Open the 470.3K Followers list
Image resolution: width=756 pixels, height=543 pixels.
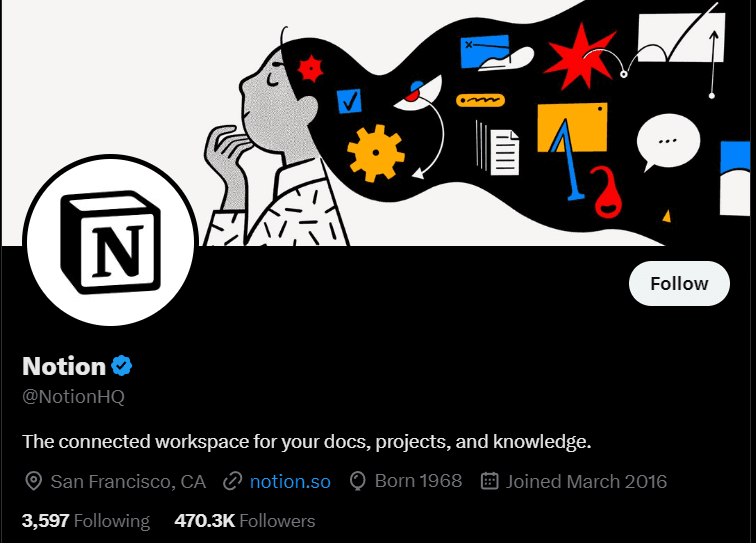245,521
